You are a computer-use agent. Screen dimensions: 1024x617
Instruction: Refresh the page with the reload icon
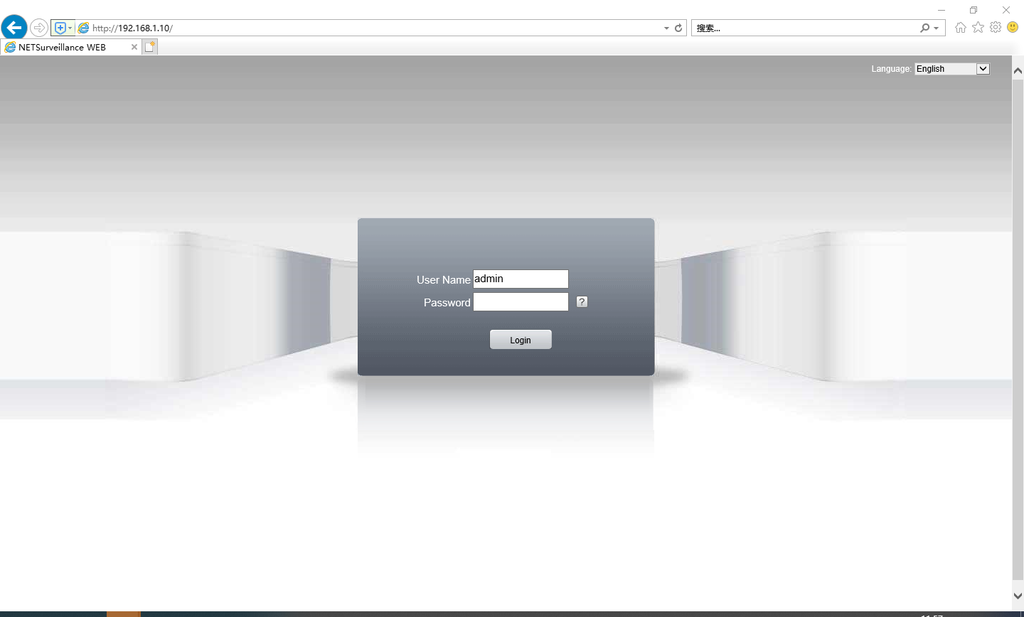point(679,28)
